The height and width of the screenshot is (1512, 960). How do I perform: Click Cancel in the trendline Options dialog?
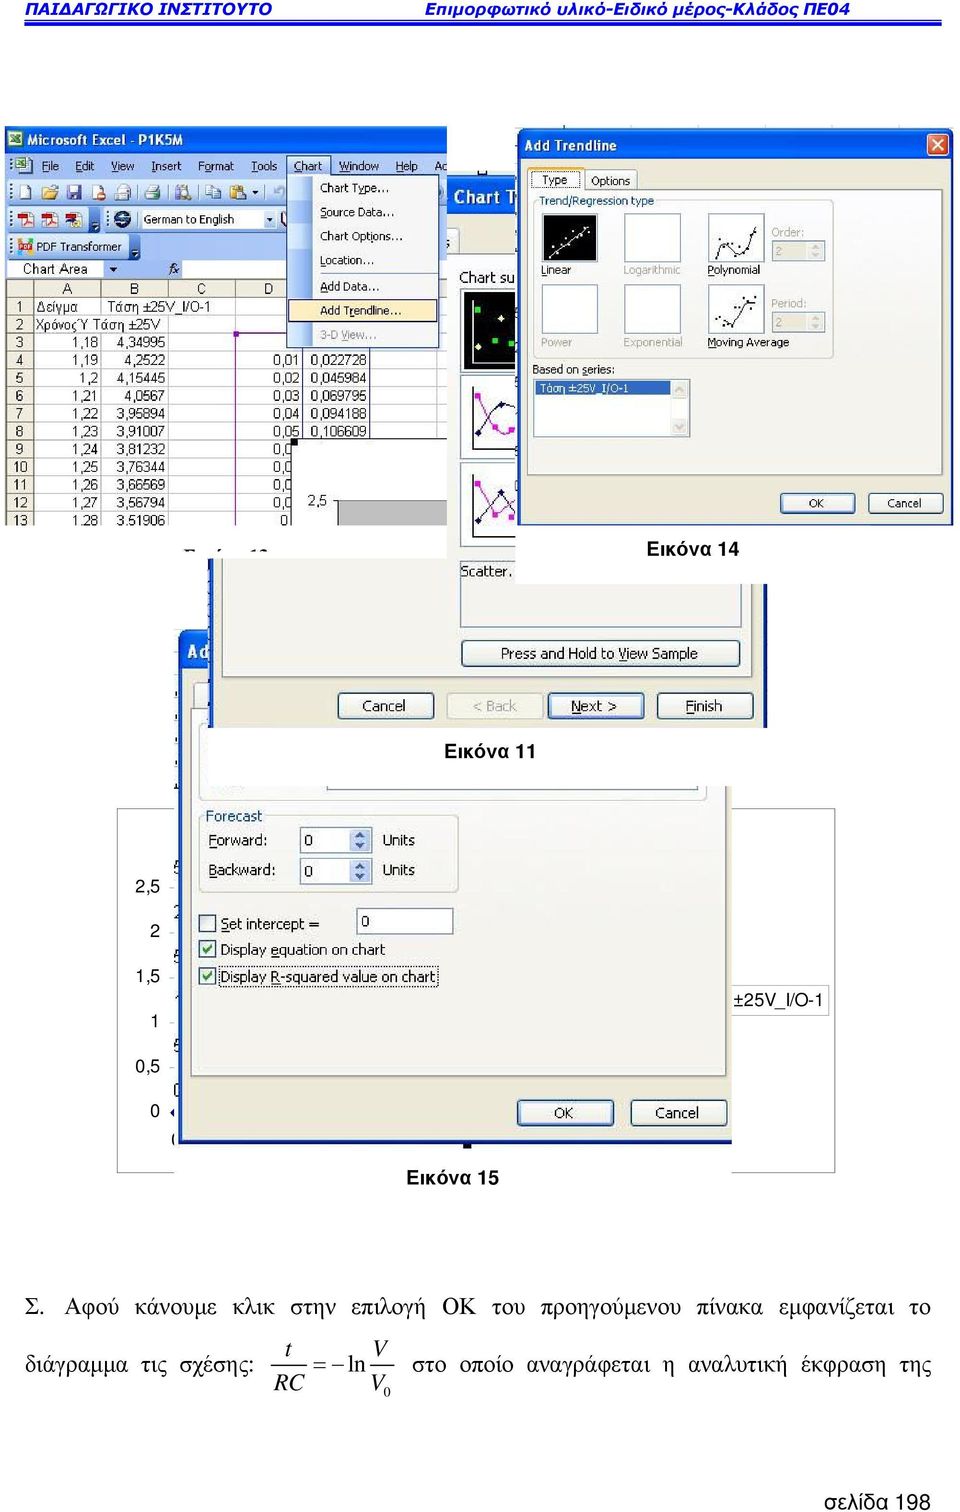pos(677,1112)
